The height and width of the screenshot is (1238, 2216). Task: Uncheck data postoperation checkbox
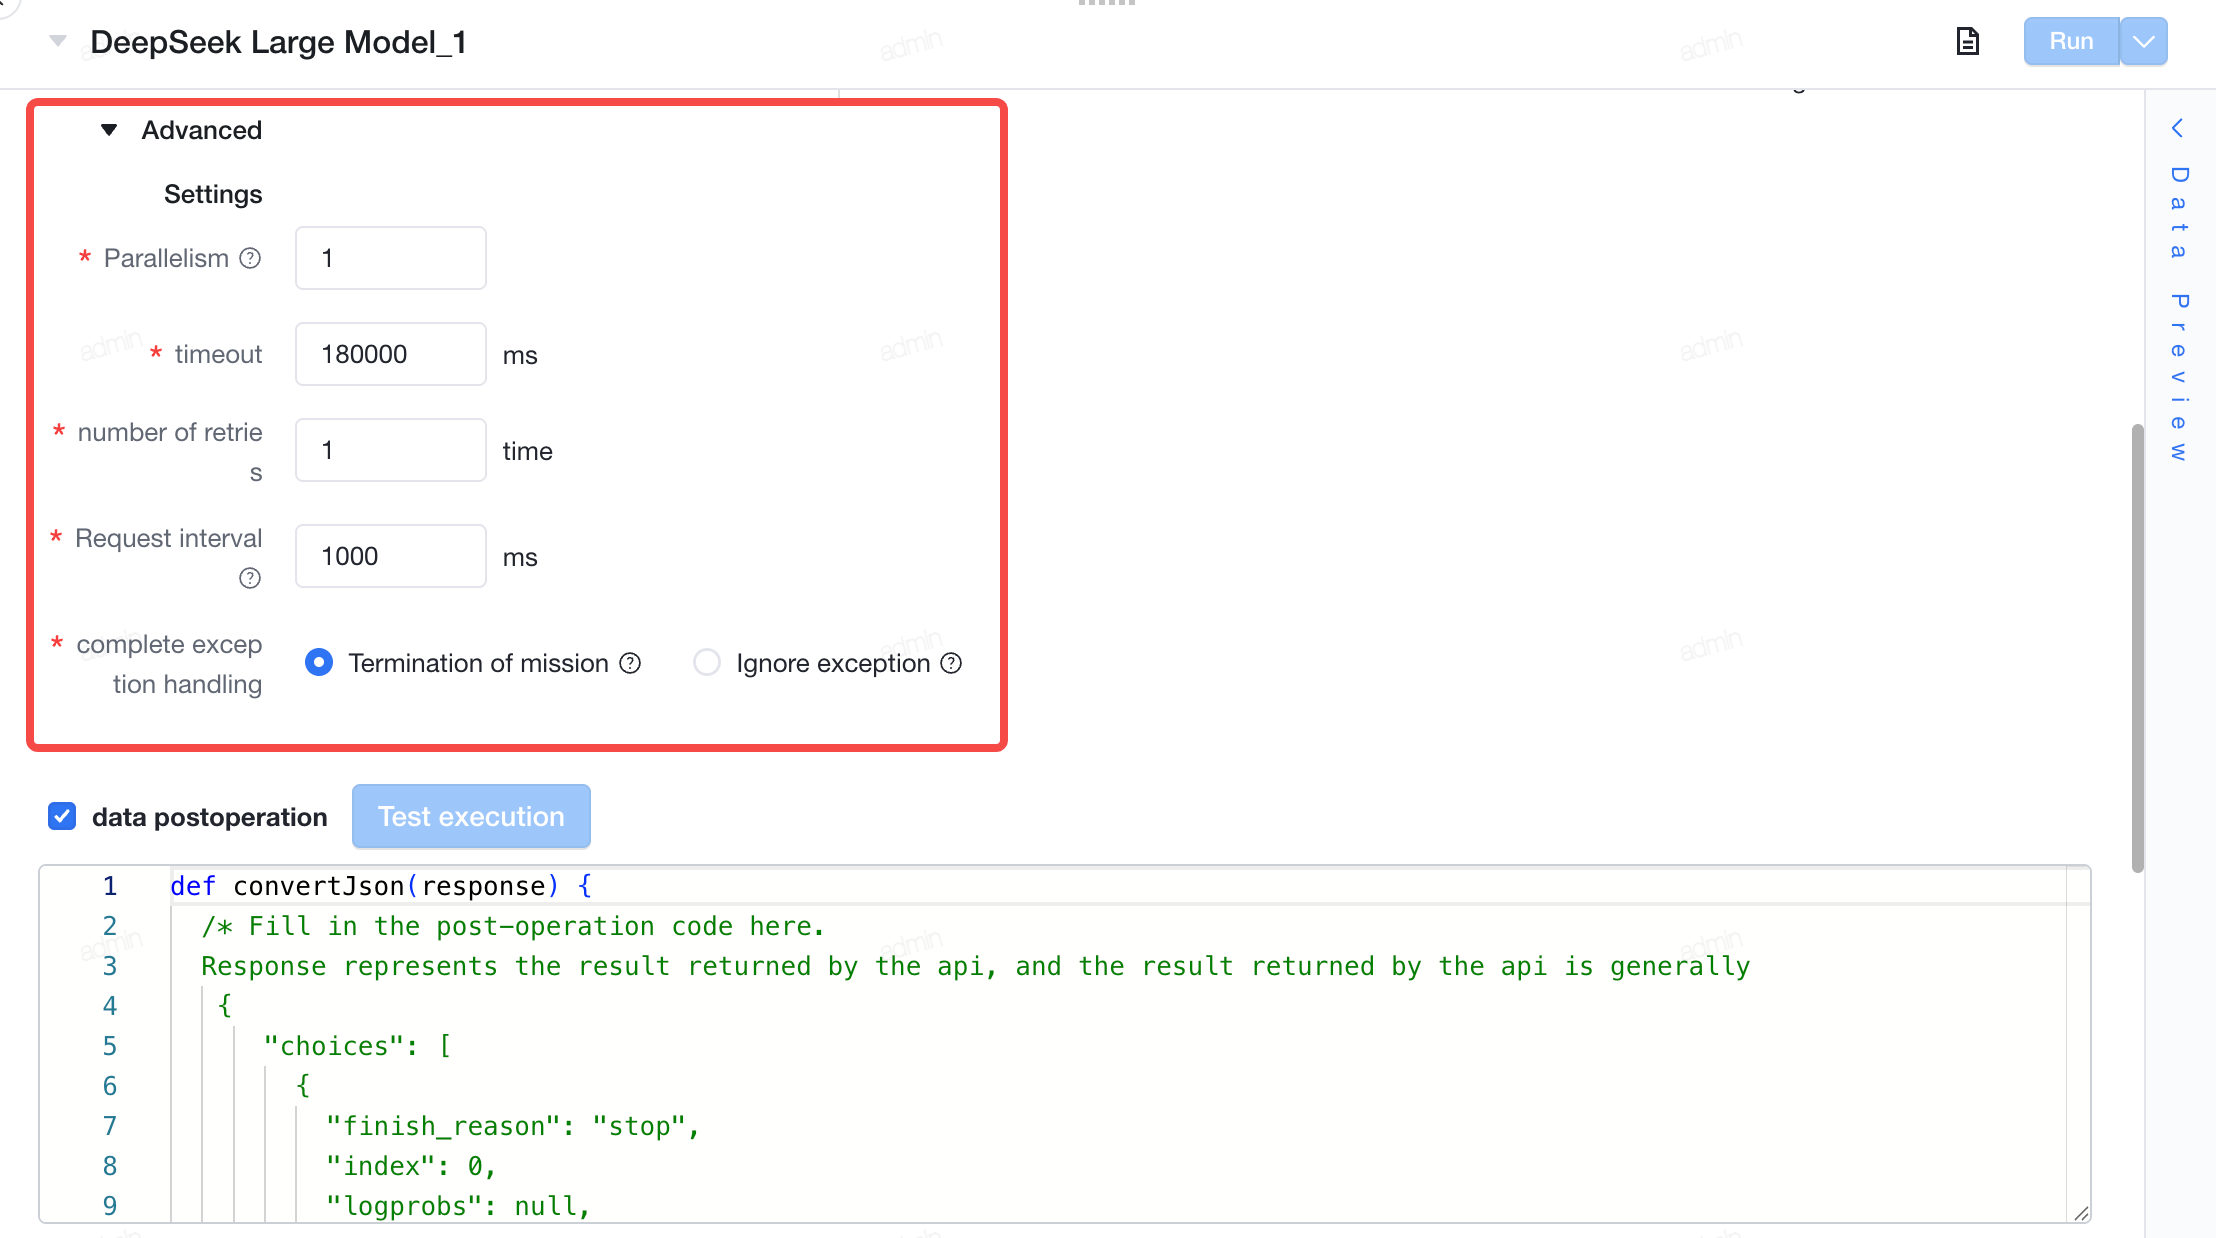point(62,816)
